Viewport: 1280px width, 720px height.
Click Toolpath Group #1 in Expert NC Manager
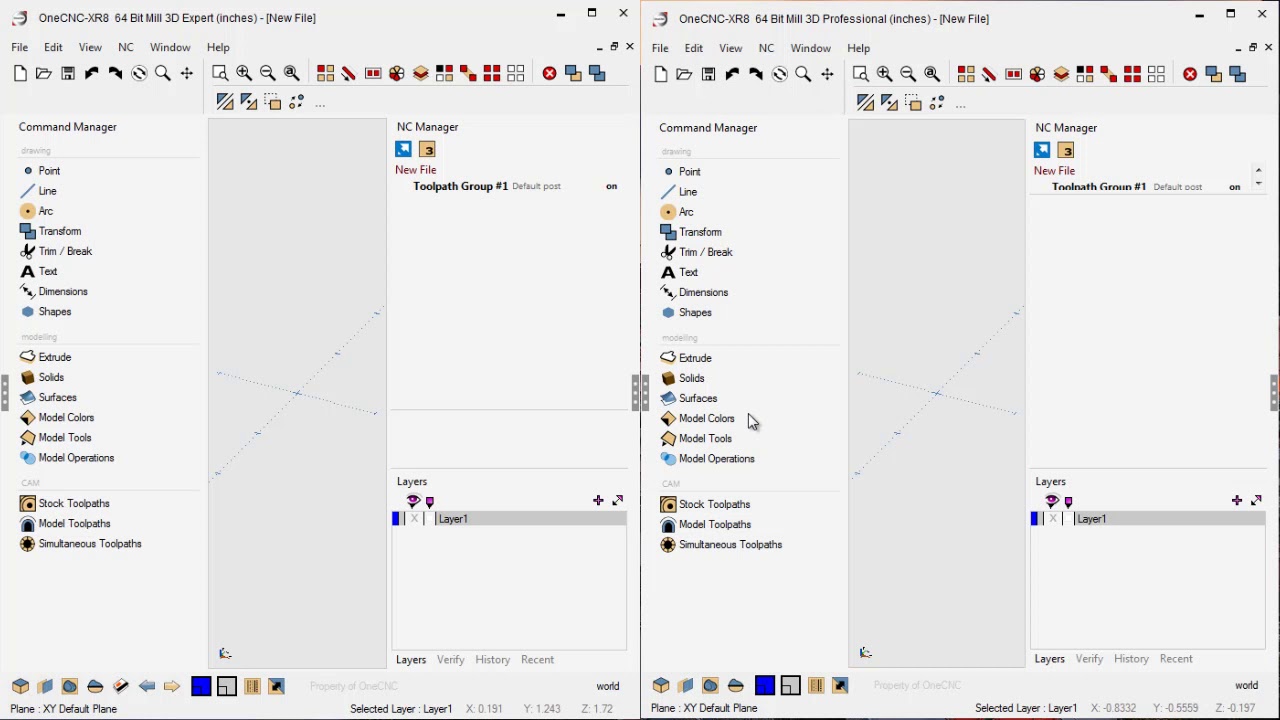click(460, 186)
